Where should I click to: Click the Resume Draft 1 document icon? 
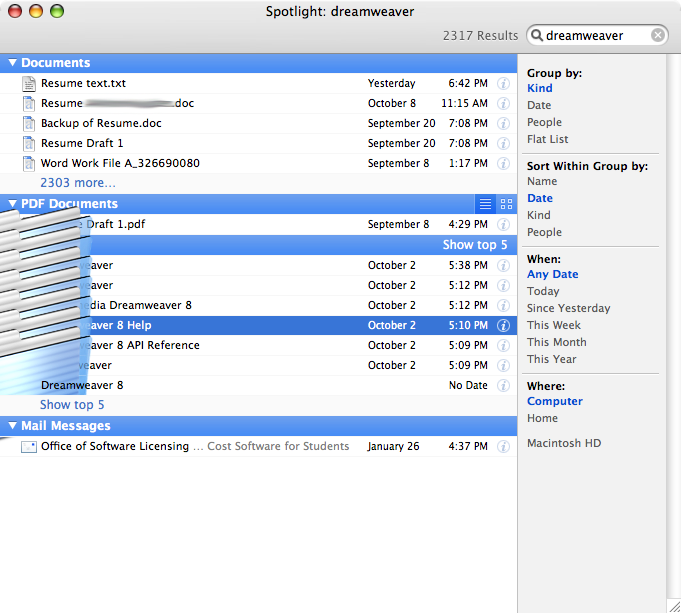coord(29,143)
